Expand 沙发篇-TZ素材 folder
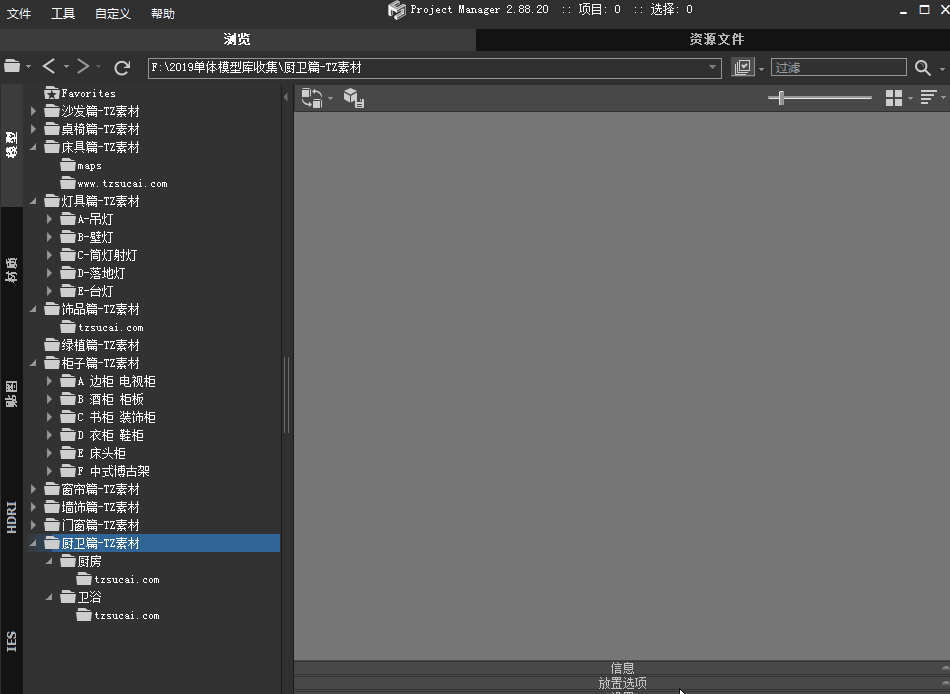This screenshot has width=950, height=694. pyautogui.click(x=33, y=111)
